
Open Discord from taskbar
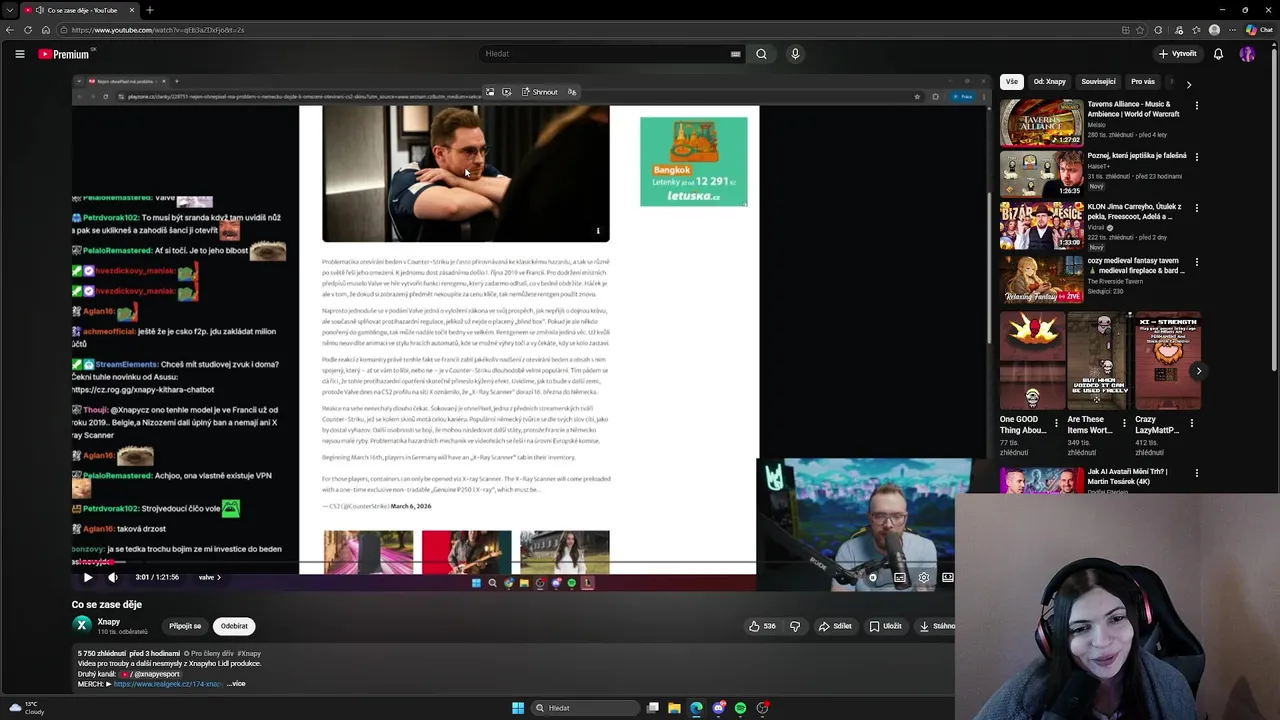coord(718,708)
